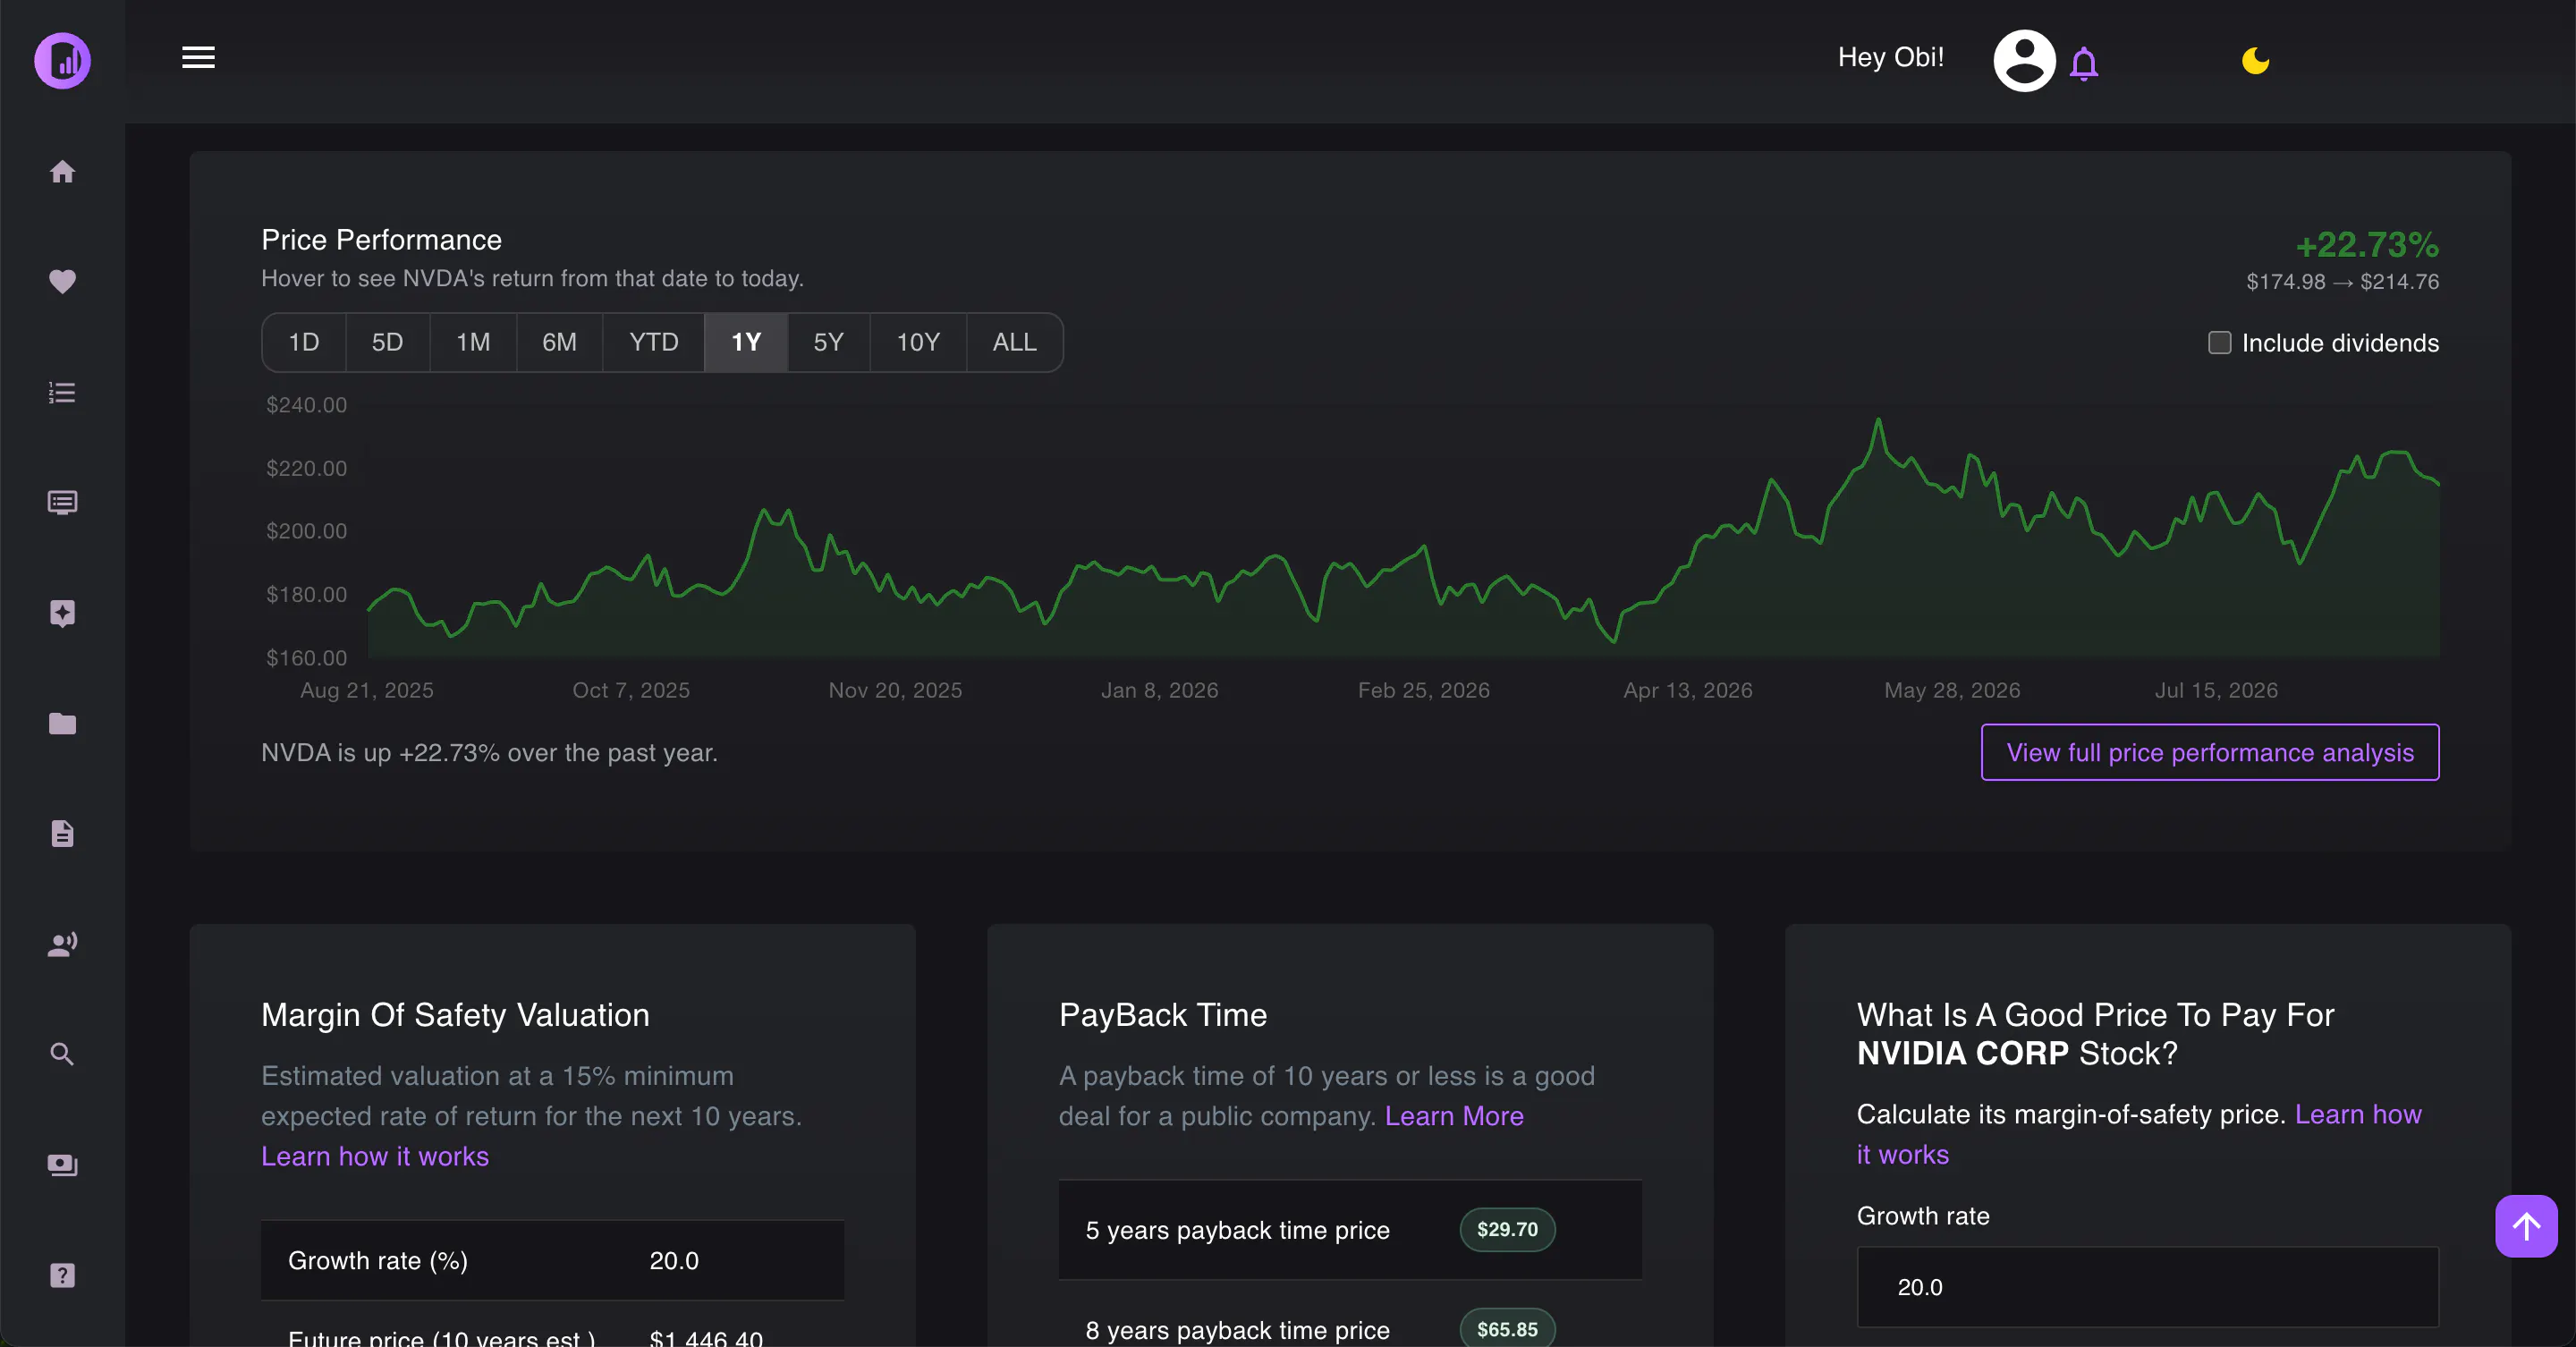This screenshot has height=1347, width=2576.
Task: Open the document icon in sidebar
Action: pyautogui.click(x=62, y=833)
